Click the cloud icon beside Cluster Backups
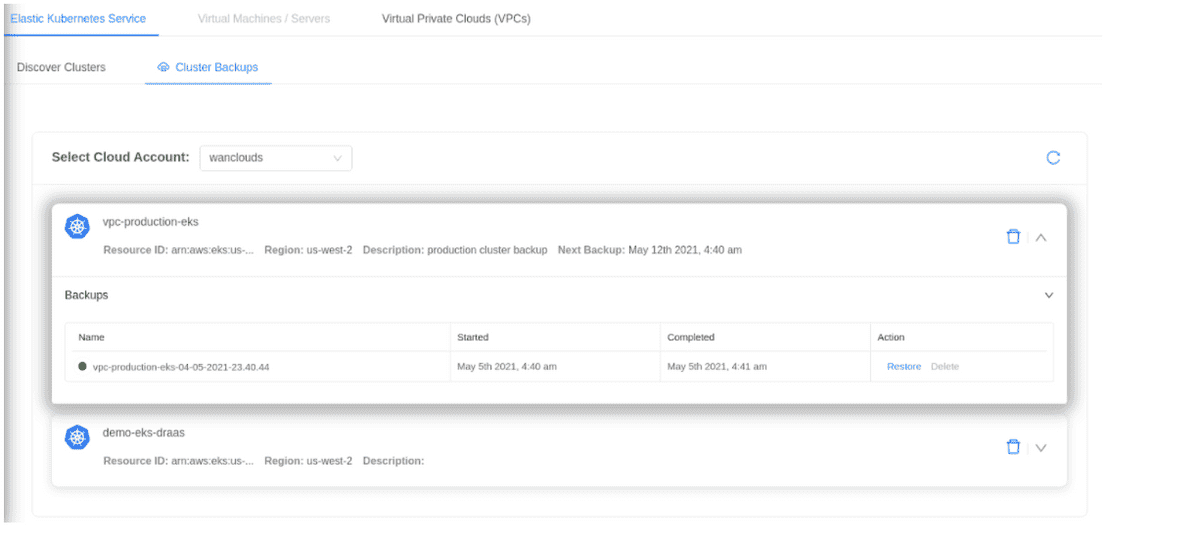This screenshot has width=1200, height=540. coord(164,68)
